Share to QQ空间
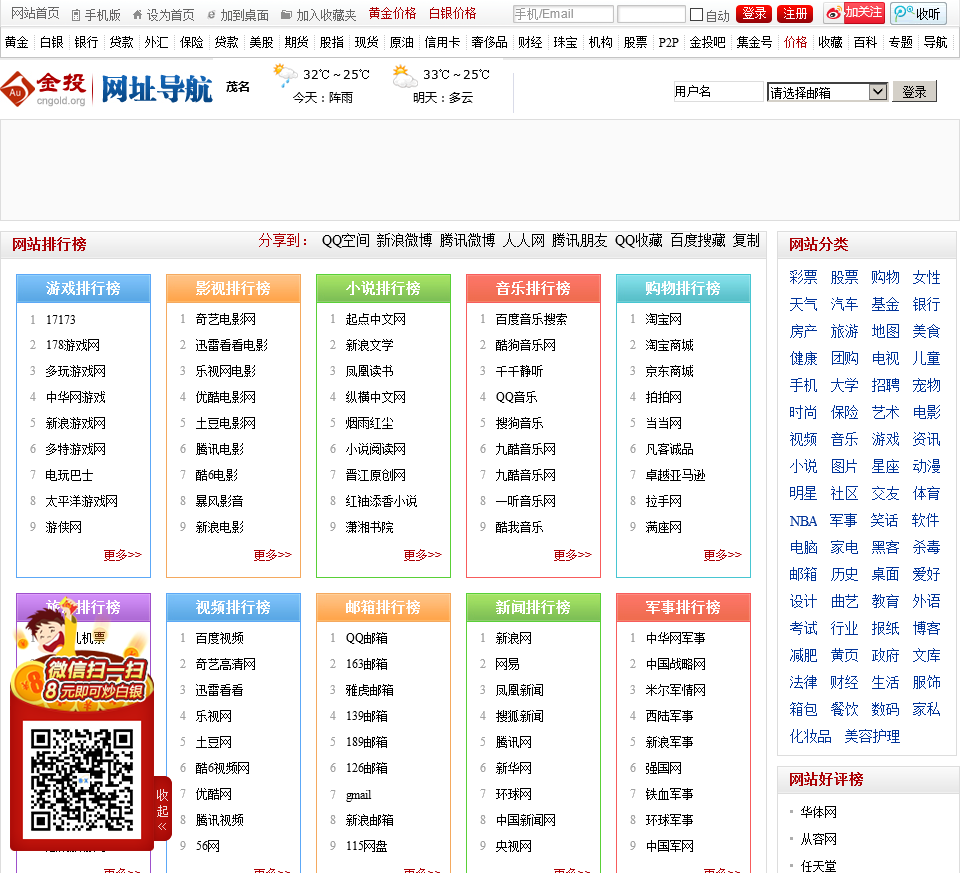This screenshot has height=873, width=960. pos(346,241)
